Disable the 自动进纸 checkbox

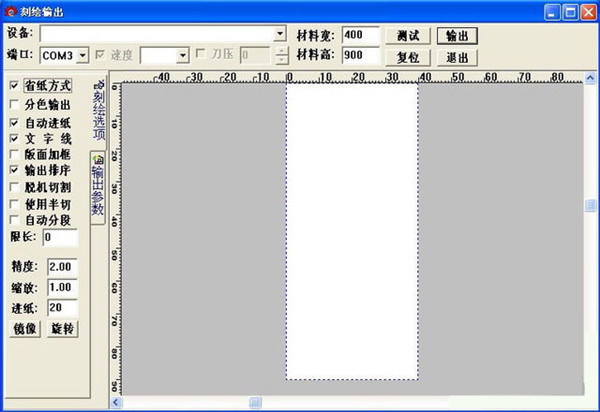point(14,121)
